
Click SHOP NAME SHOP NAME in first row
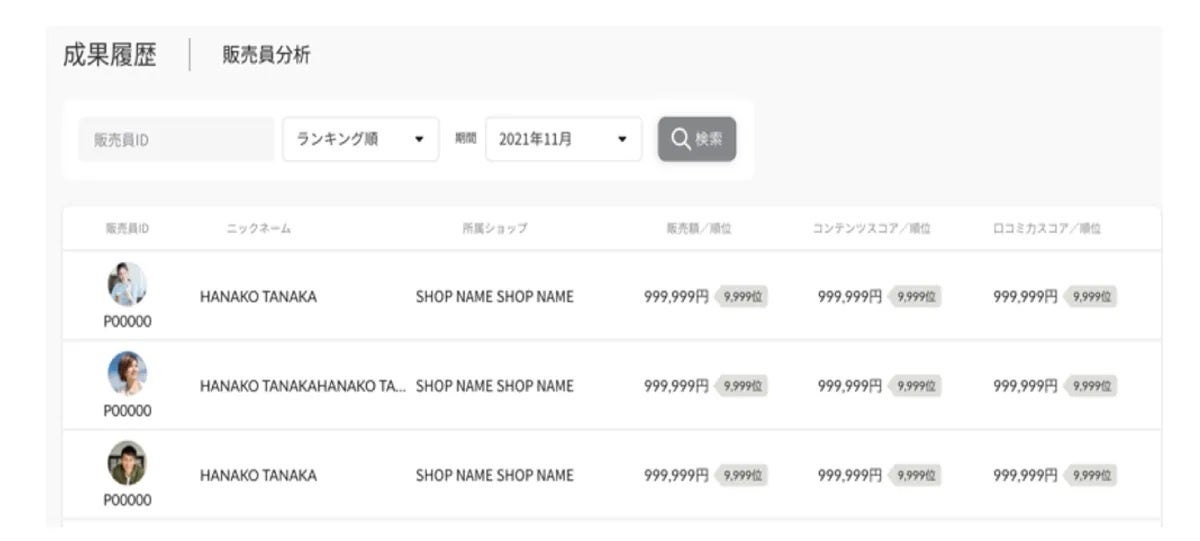pyautogui.click(x=495, y=297)
